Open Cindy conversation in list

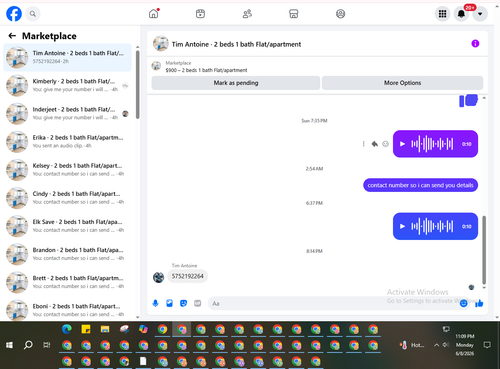click(67, 198)
